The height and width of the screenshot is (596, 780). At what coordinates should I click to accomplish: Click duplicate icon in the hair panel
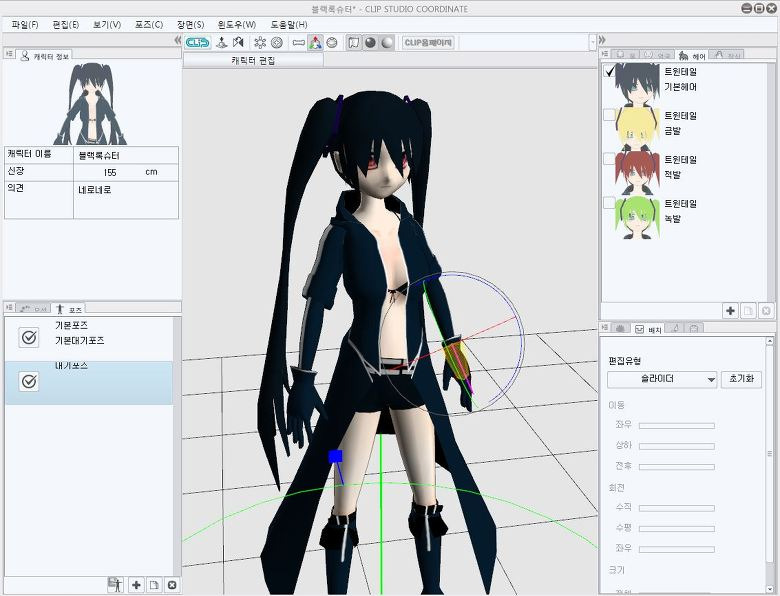pyautogui.click(x=748, y=311)
